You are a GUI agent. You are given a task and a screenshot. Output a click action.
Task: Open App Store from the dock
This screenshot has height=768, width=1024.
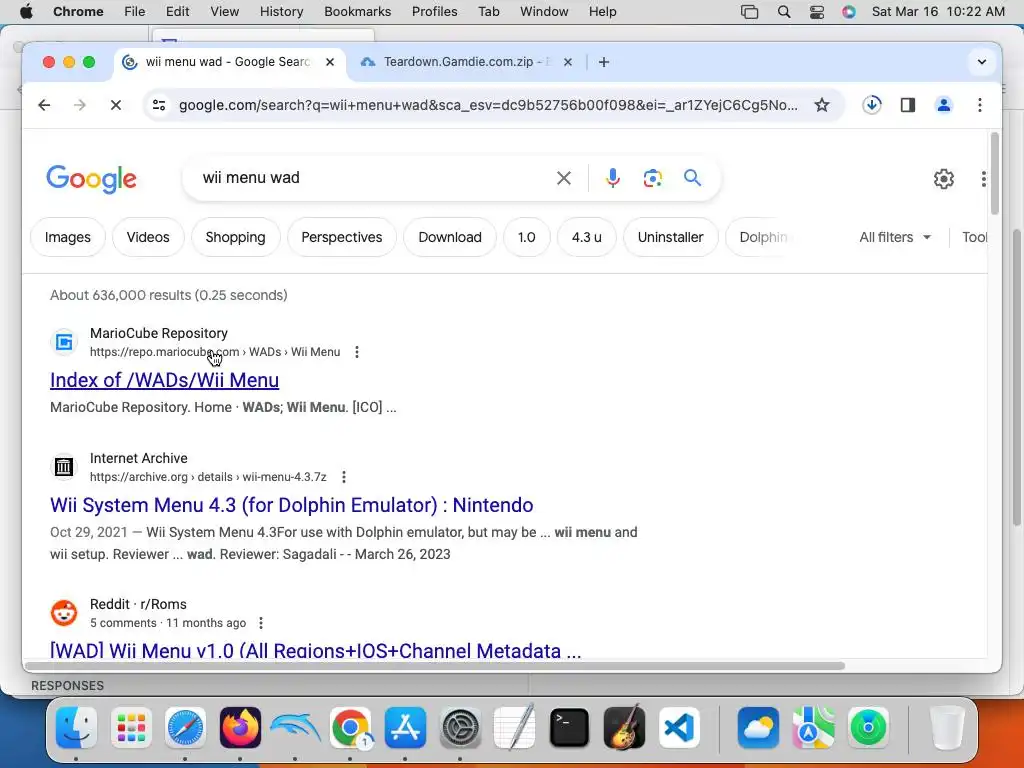tap(405, 728)
